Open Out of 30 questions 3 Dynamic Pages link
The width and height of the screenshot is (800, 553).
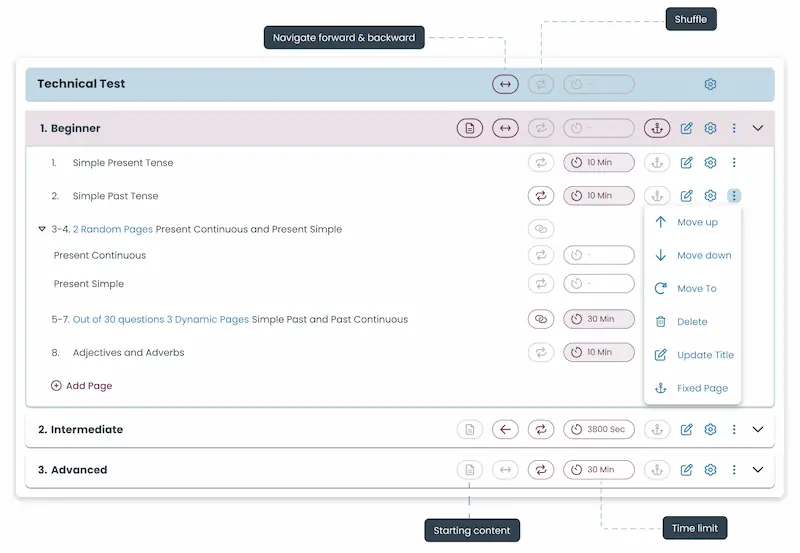pos(161,319)
